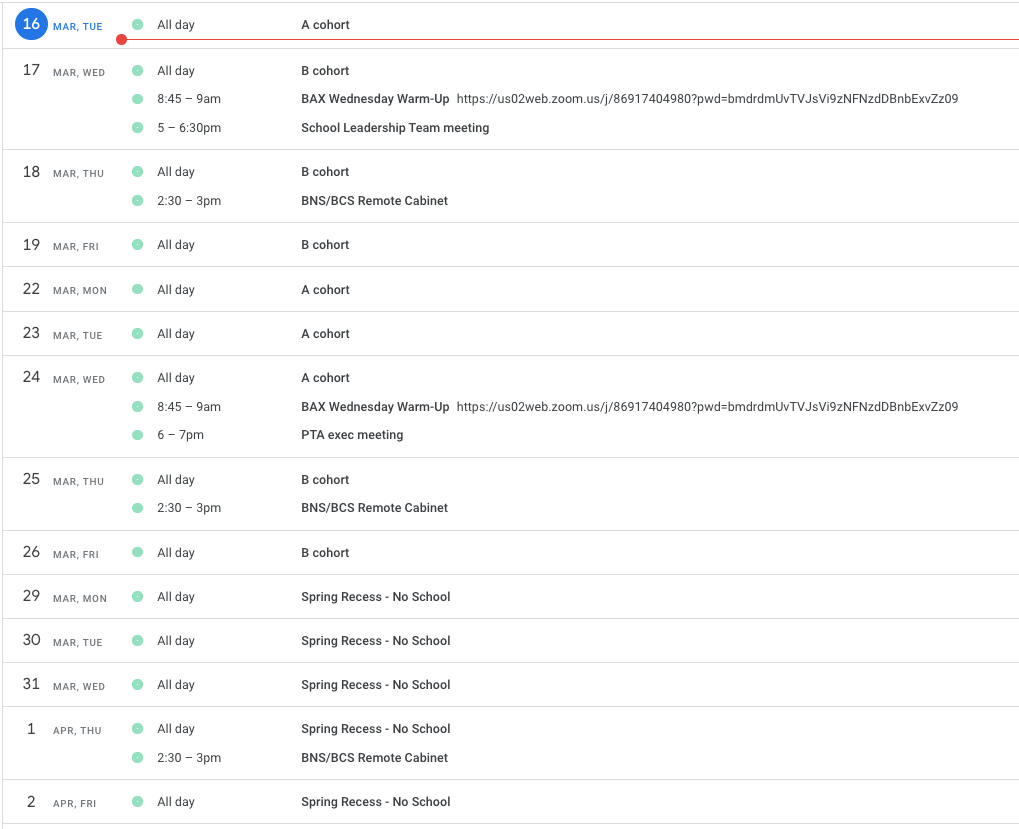Click the green dot beside School Leadership Team meeting
Image resolution: width=1019 pixels, height=829 pixels.
[x=137, y=127]
